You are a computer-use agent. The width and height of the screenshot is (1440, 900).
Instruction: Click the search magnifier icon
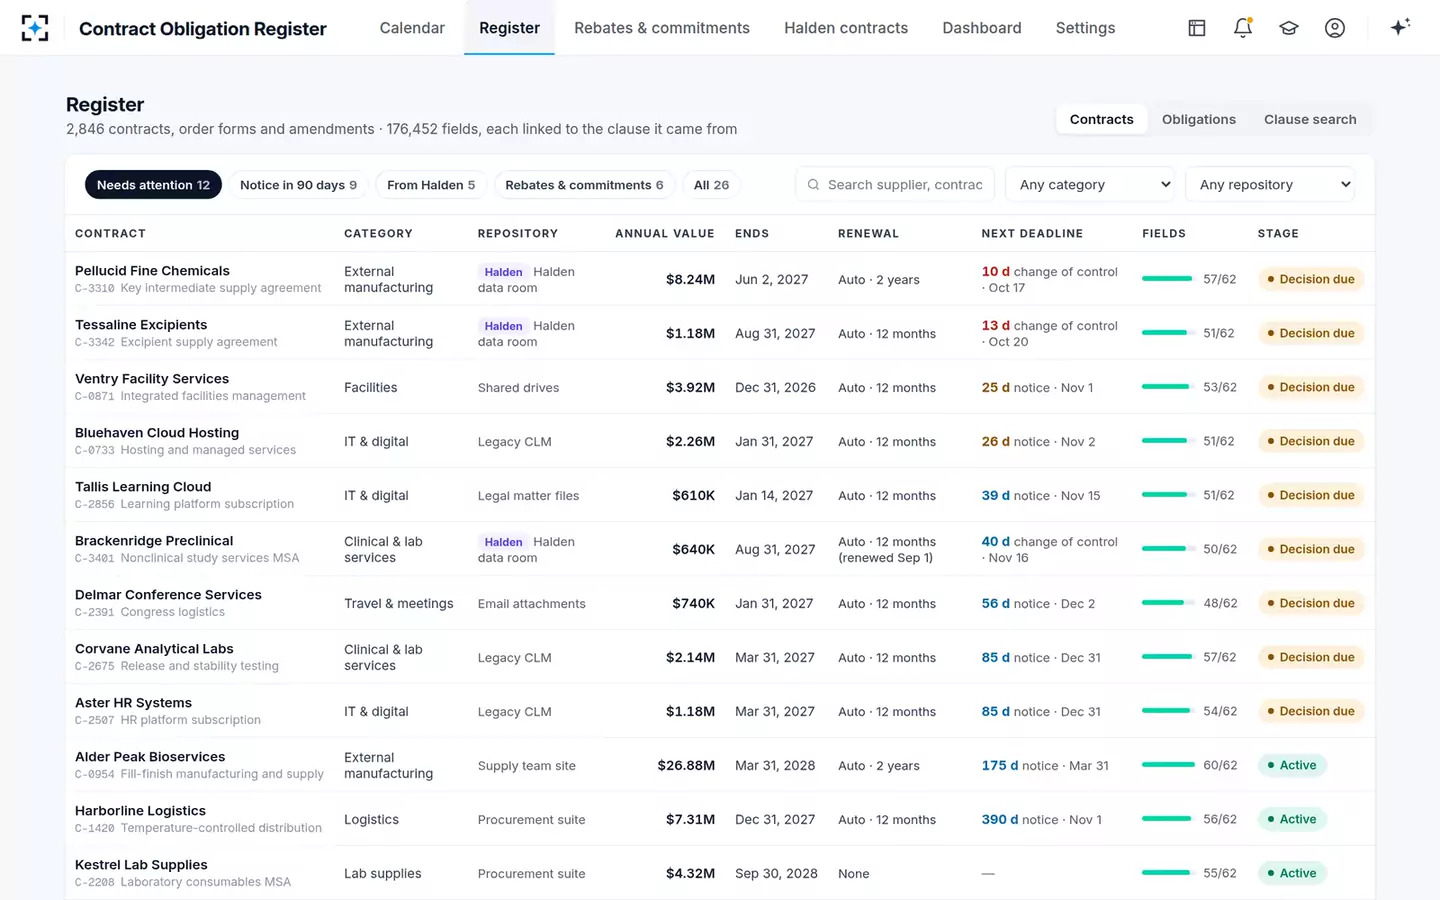coord(813,185)
